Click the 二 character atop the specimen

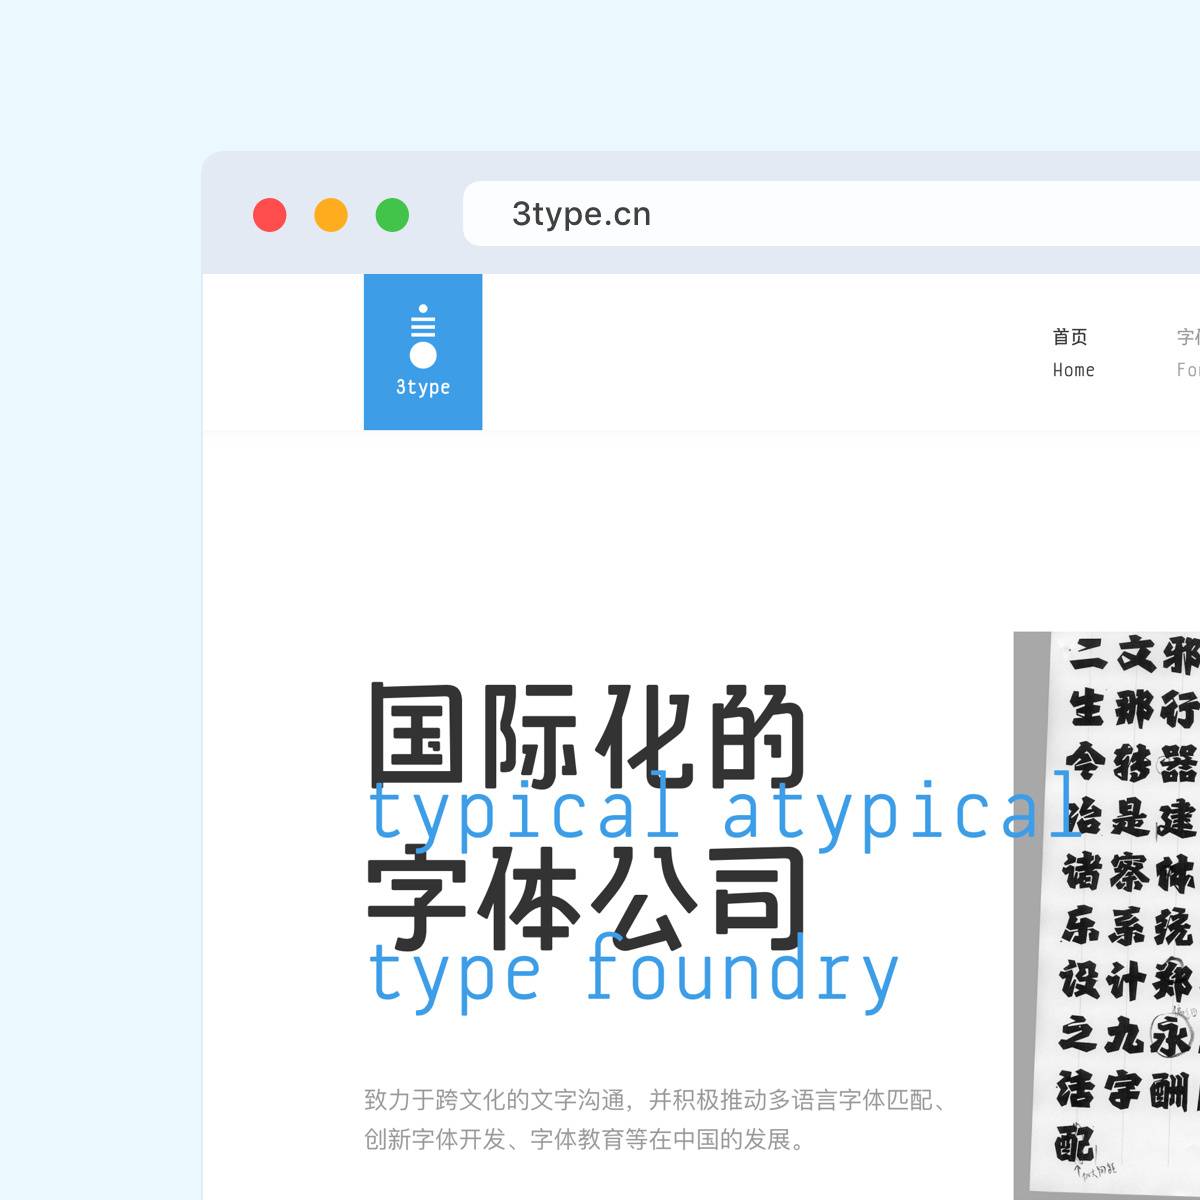[1086, 656]
